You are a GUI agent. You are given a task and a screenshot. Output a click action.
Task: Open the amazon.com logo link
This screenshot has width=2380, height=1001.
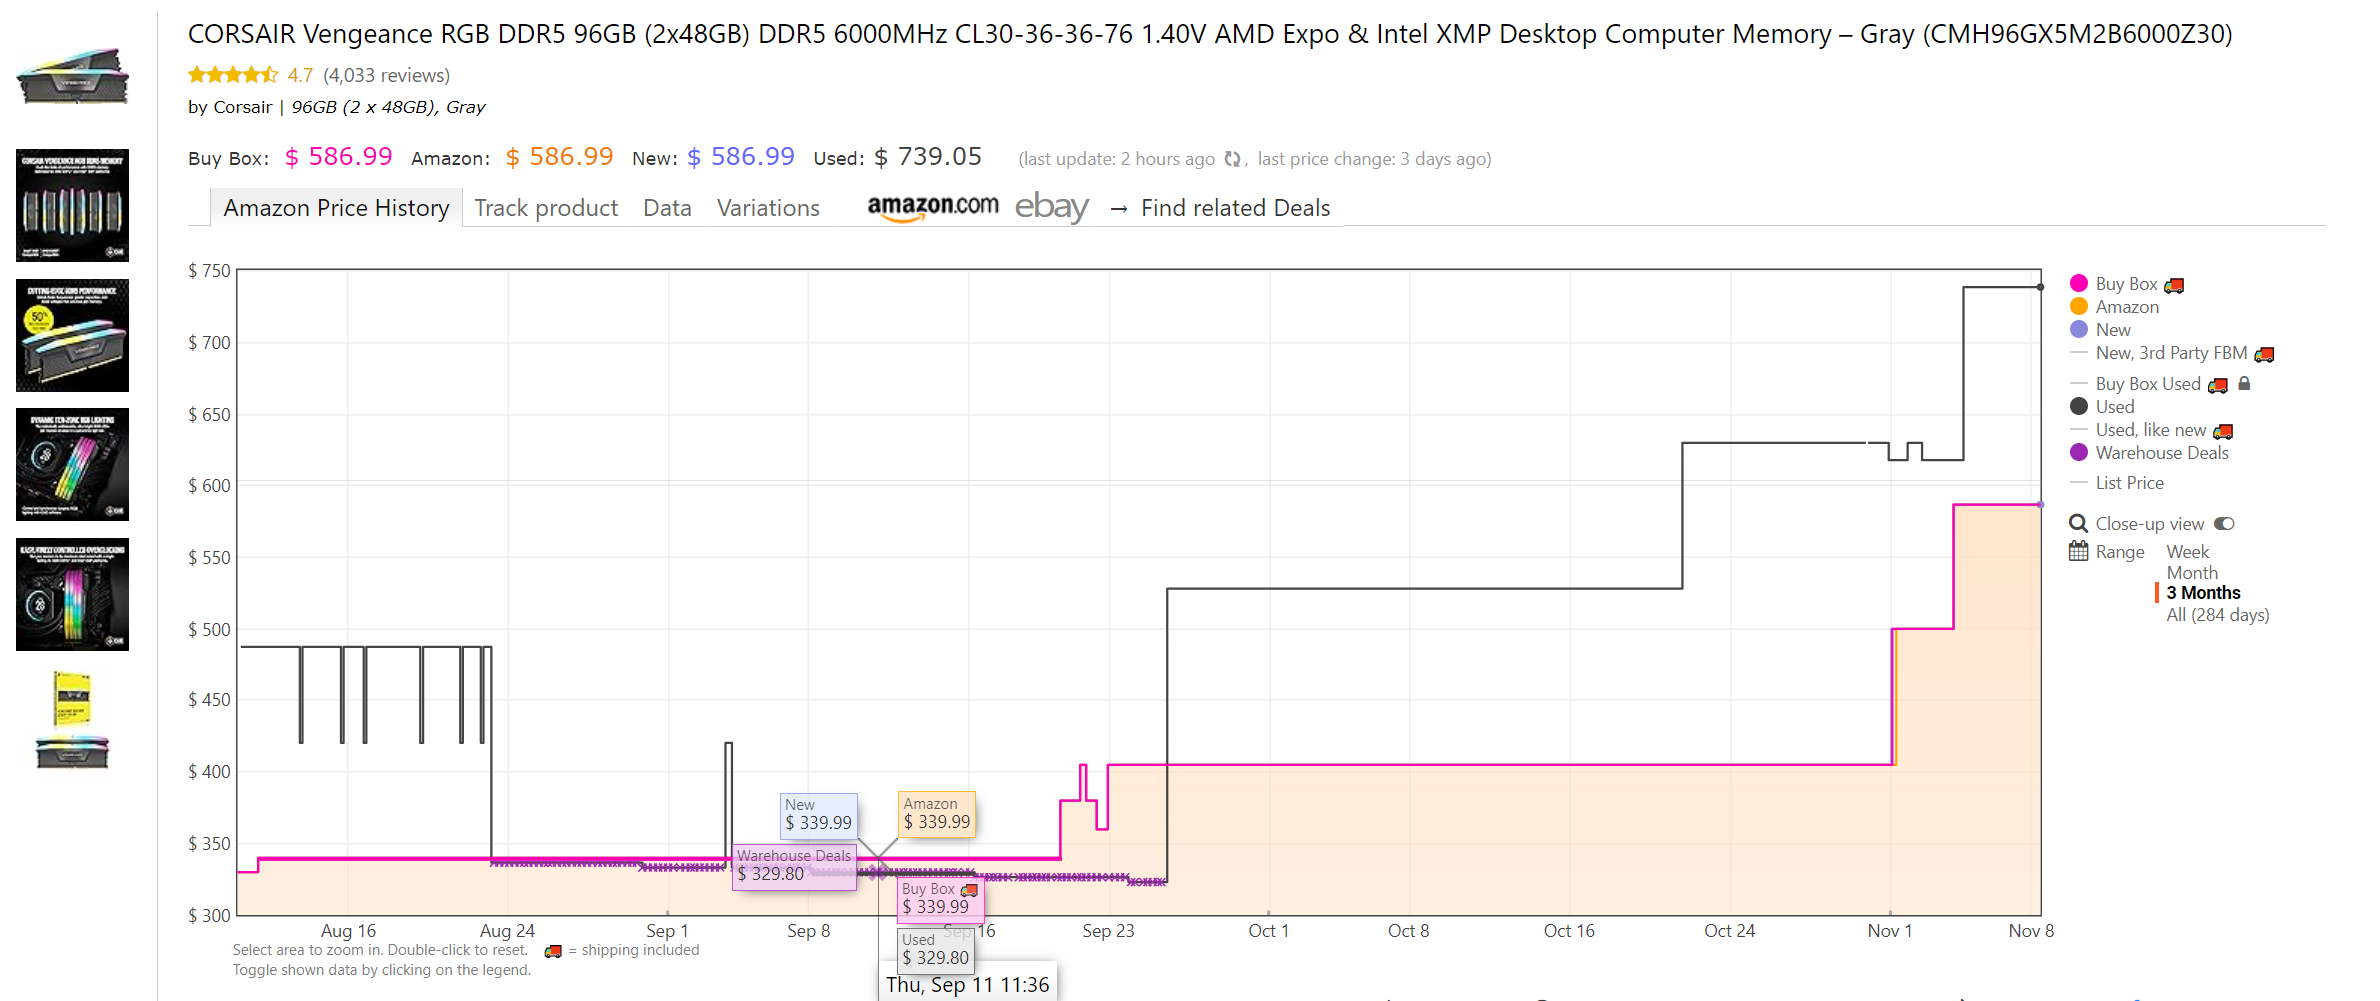[x=933, y=207]
